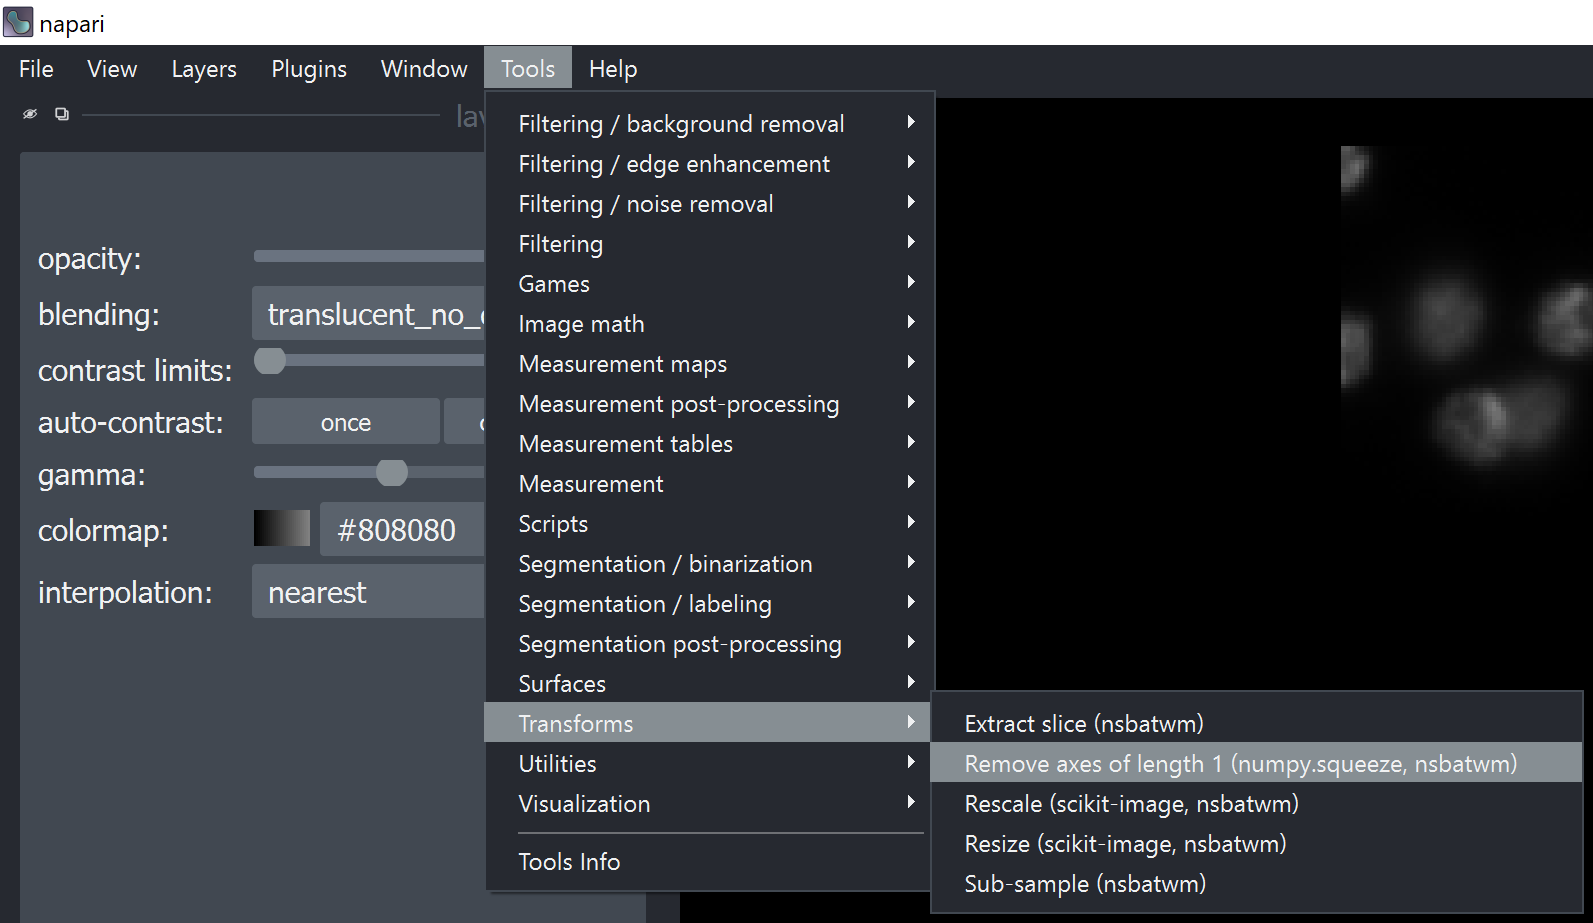1593x923 pixels.
Task: Expand Filtering / background removal submenu
Action: (709, 123)
